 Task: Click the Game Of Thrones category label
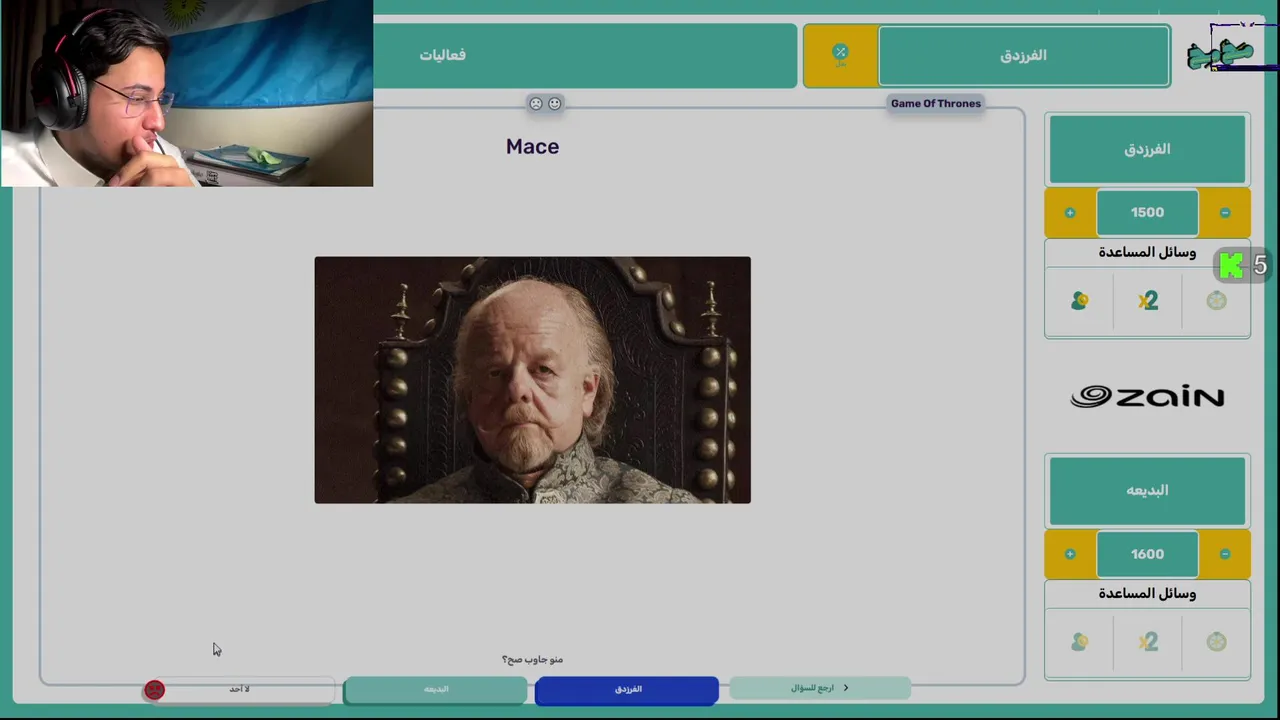coord(936,103)
